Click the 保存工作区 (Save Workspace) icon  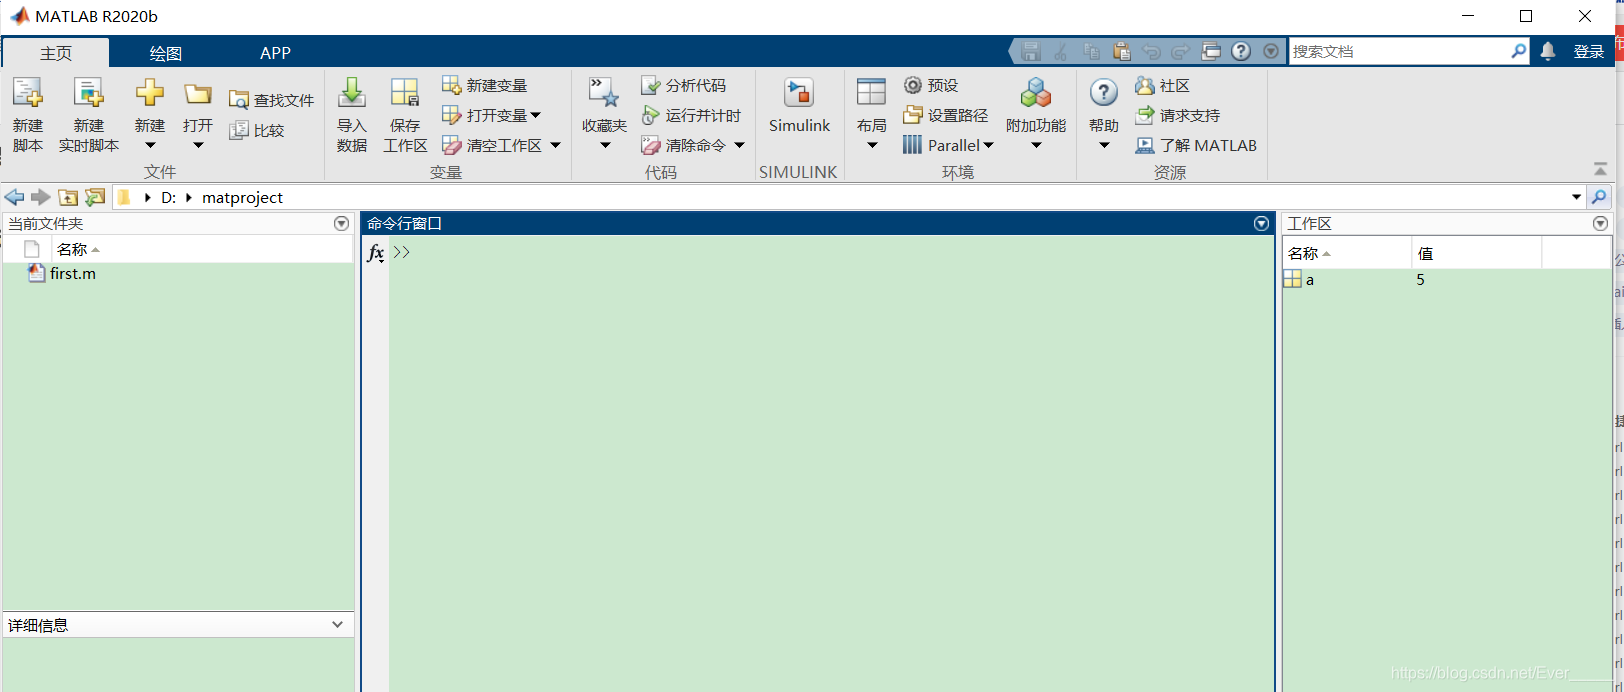coord(405,93)
